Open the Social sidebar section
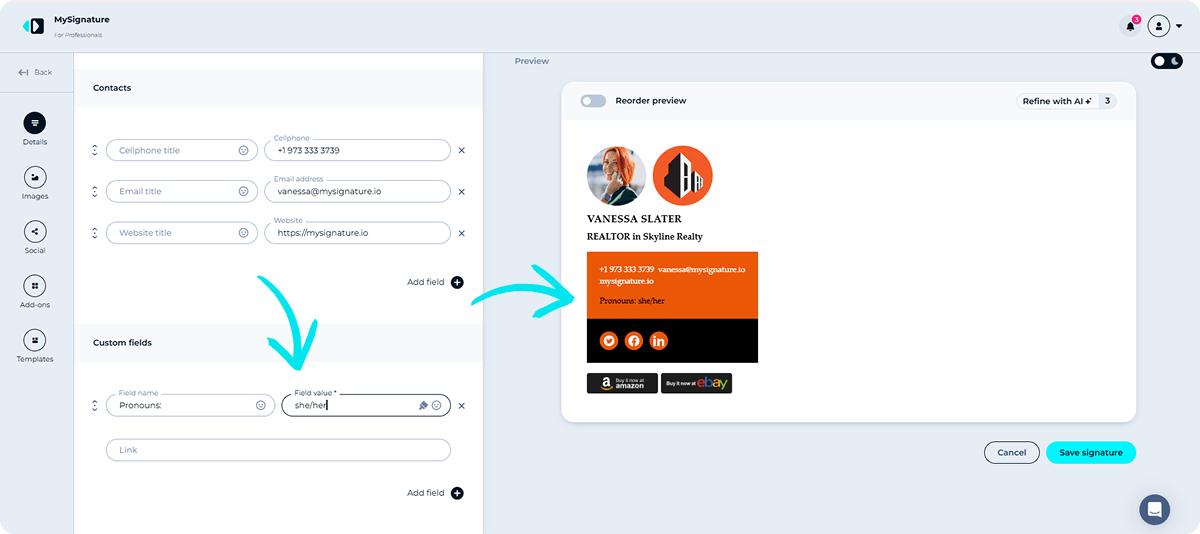The width and height of the screenshot is (1200, 534). [35, 237]
